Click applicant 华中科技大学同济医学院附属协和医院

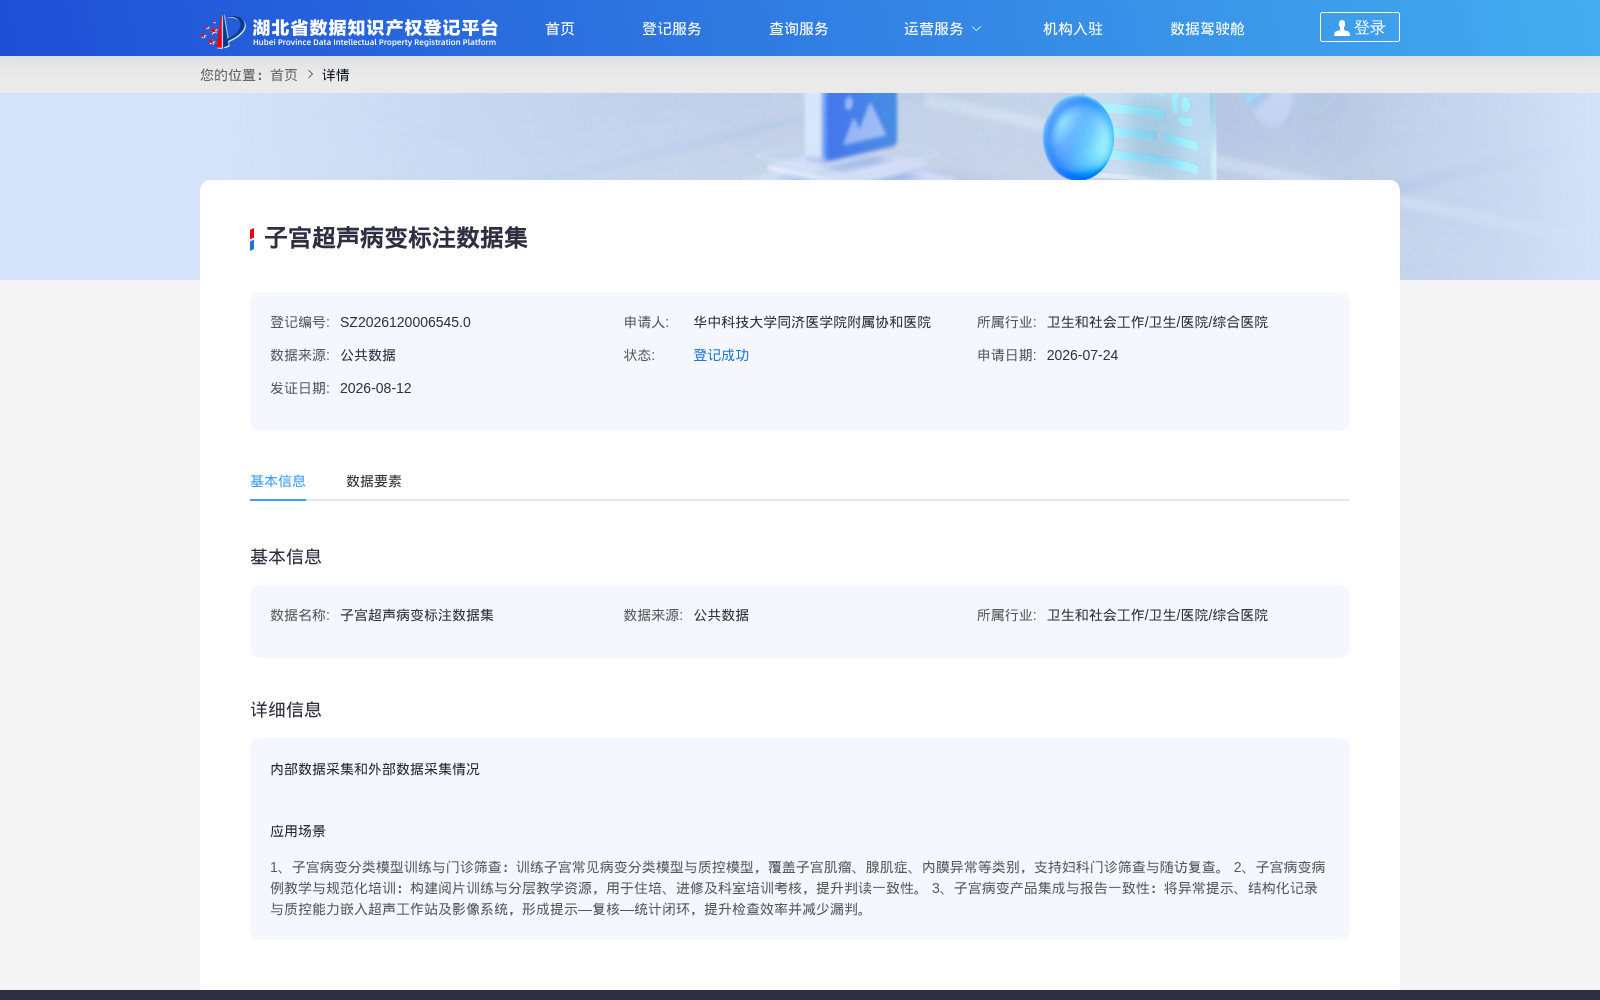(x=812, y=322)
